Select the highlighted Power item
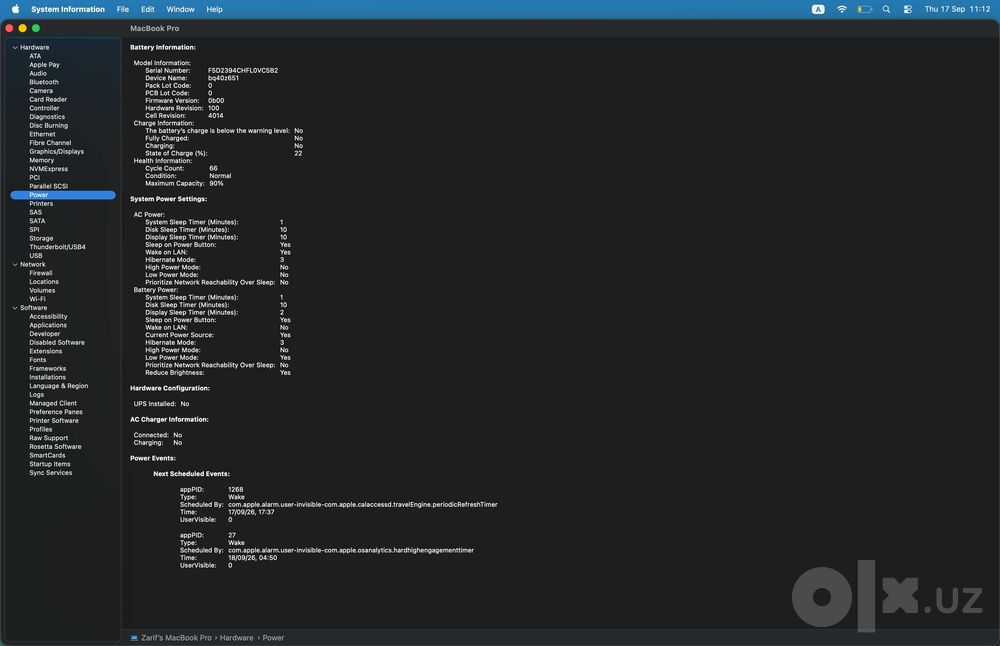This screenshot has height=646, width=1000. [x=62, y=195]
